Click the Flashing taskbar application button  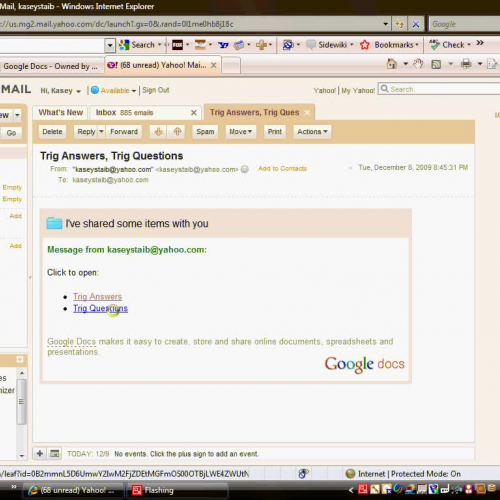pos(177,490)
